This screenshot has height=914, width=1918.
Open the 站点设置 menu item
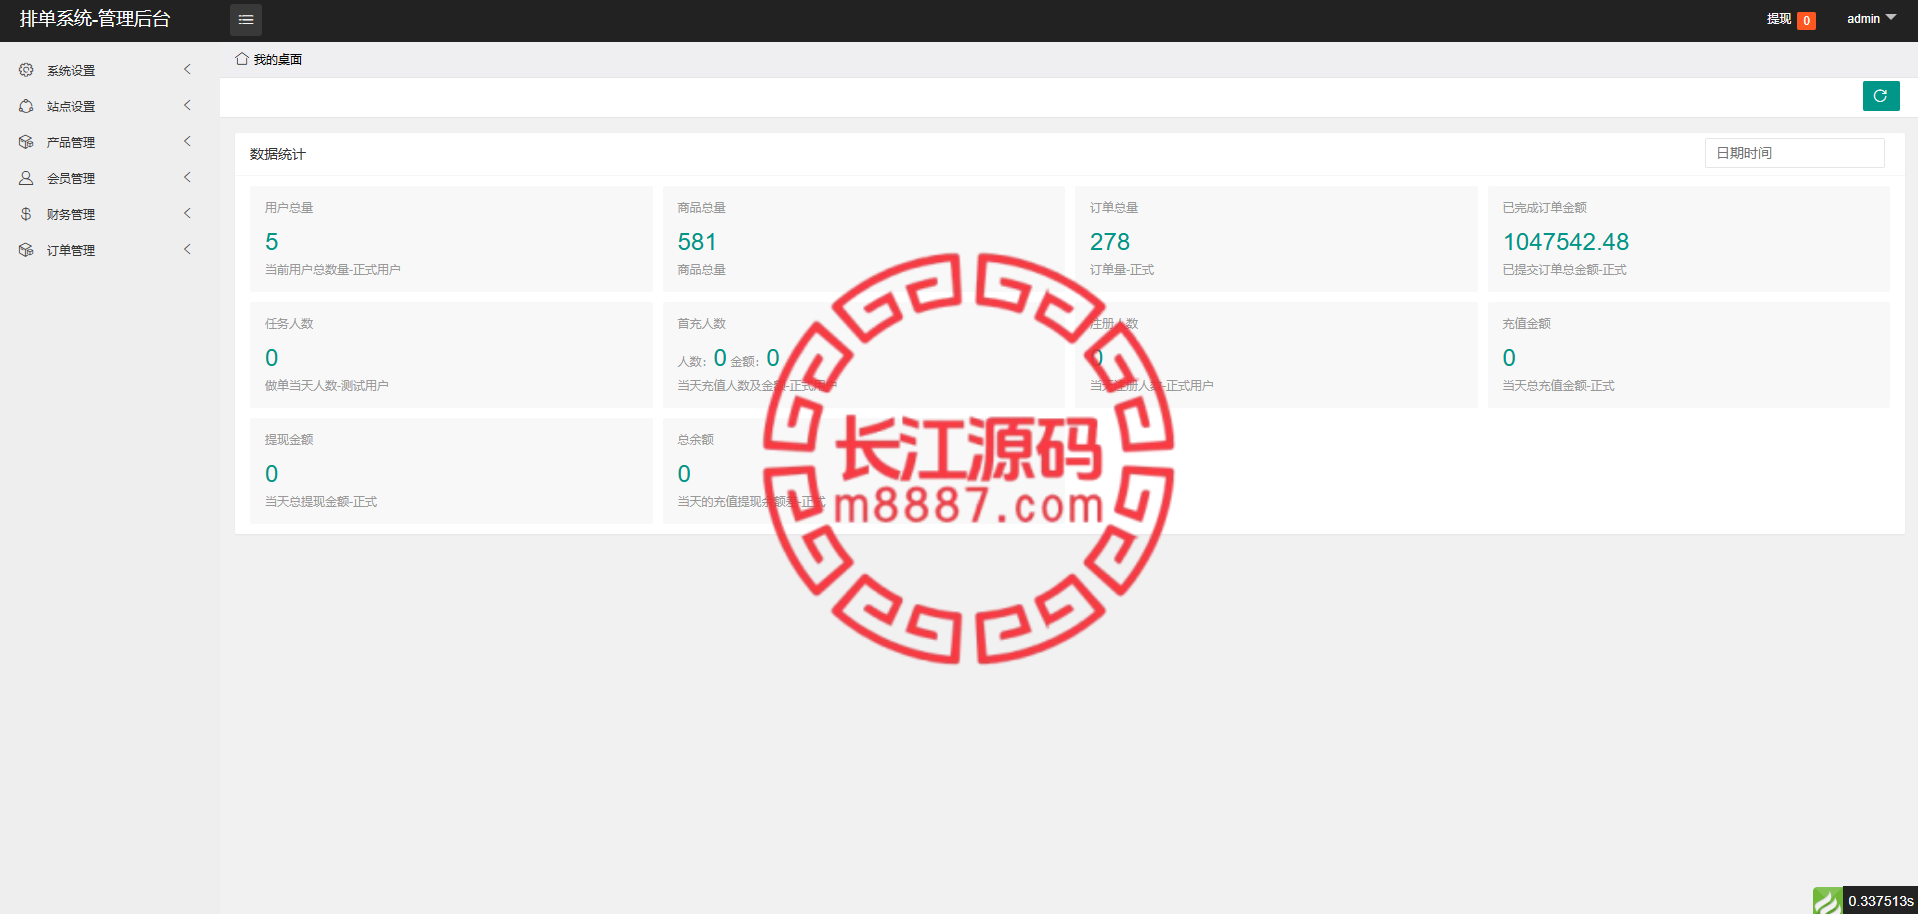110,106
